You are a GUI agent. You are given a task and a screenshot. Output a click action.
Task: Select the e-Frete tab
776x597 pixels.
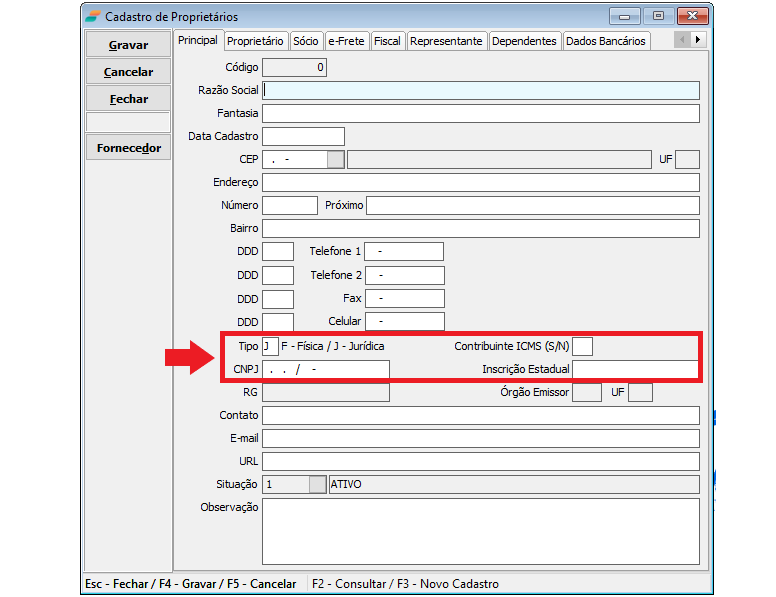344,41
